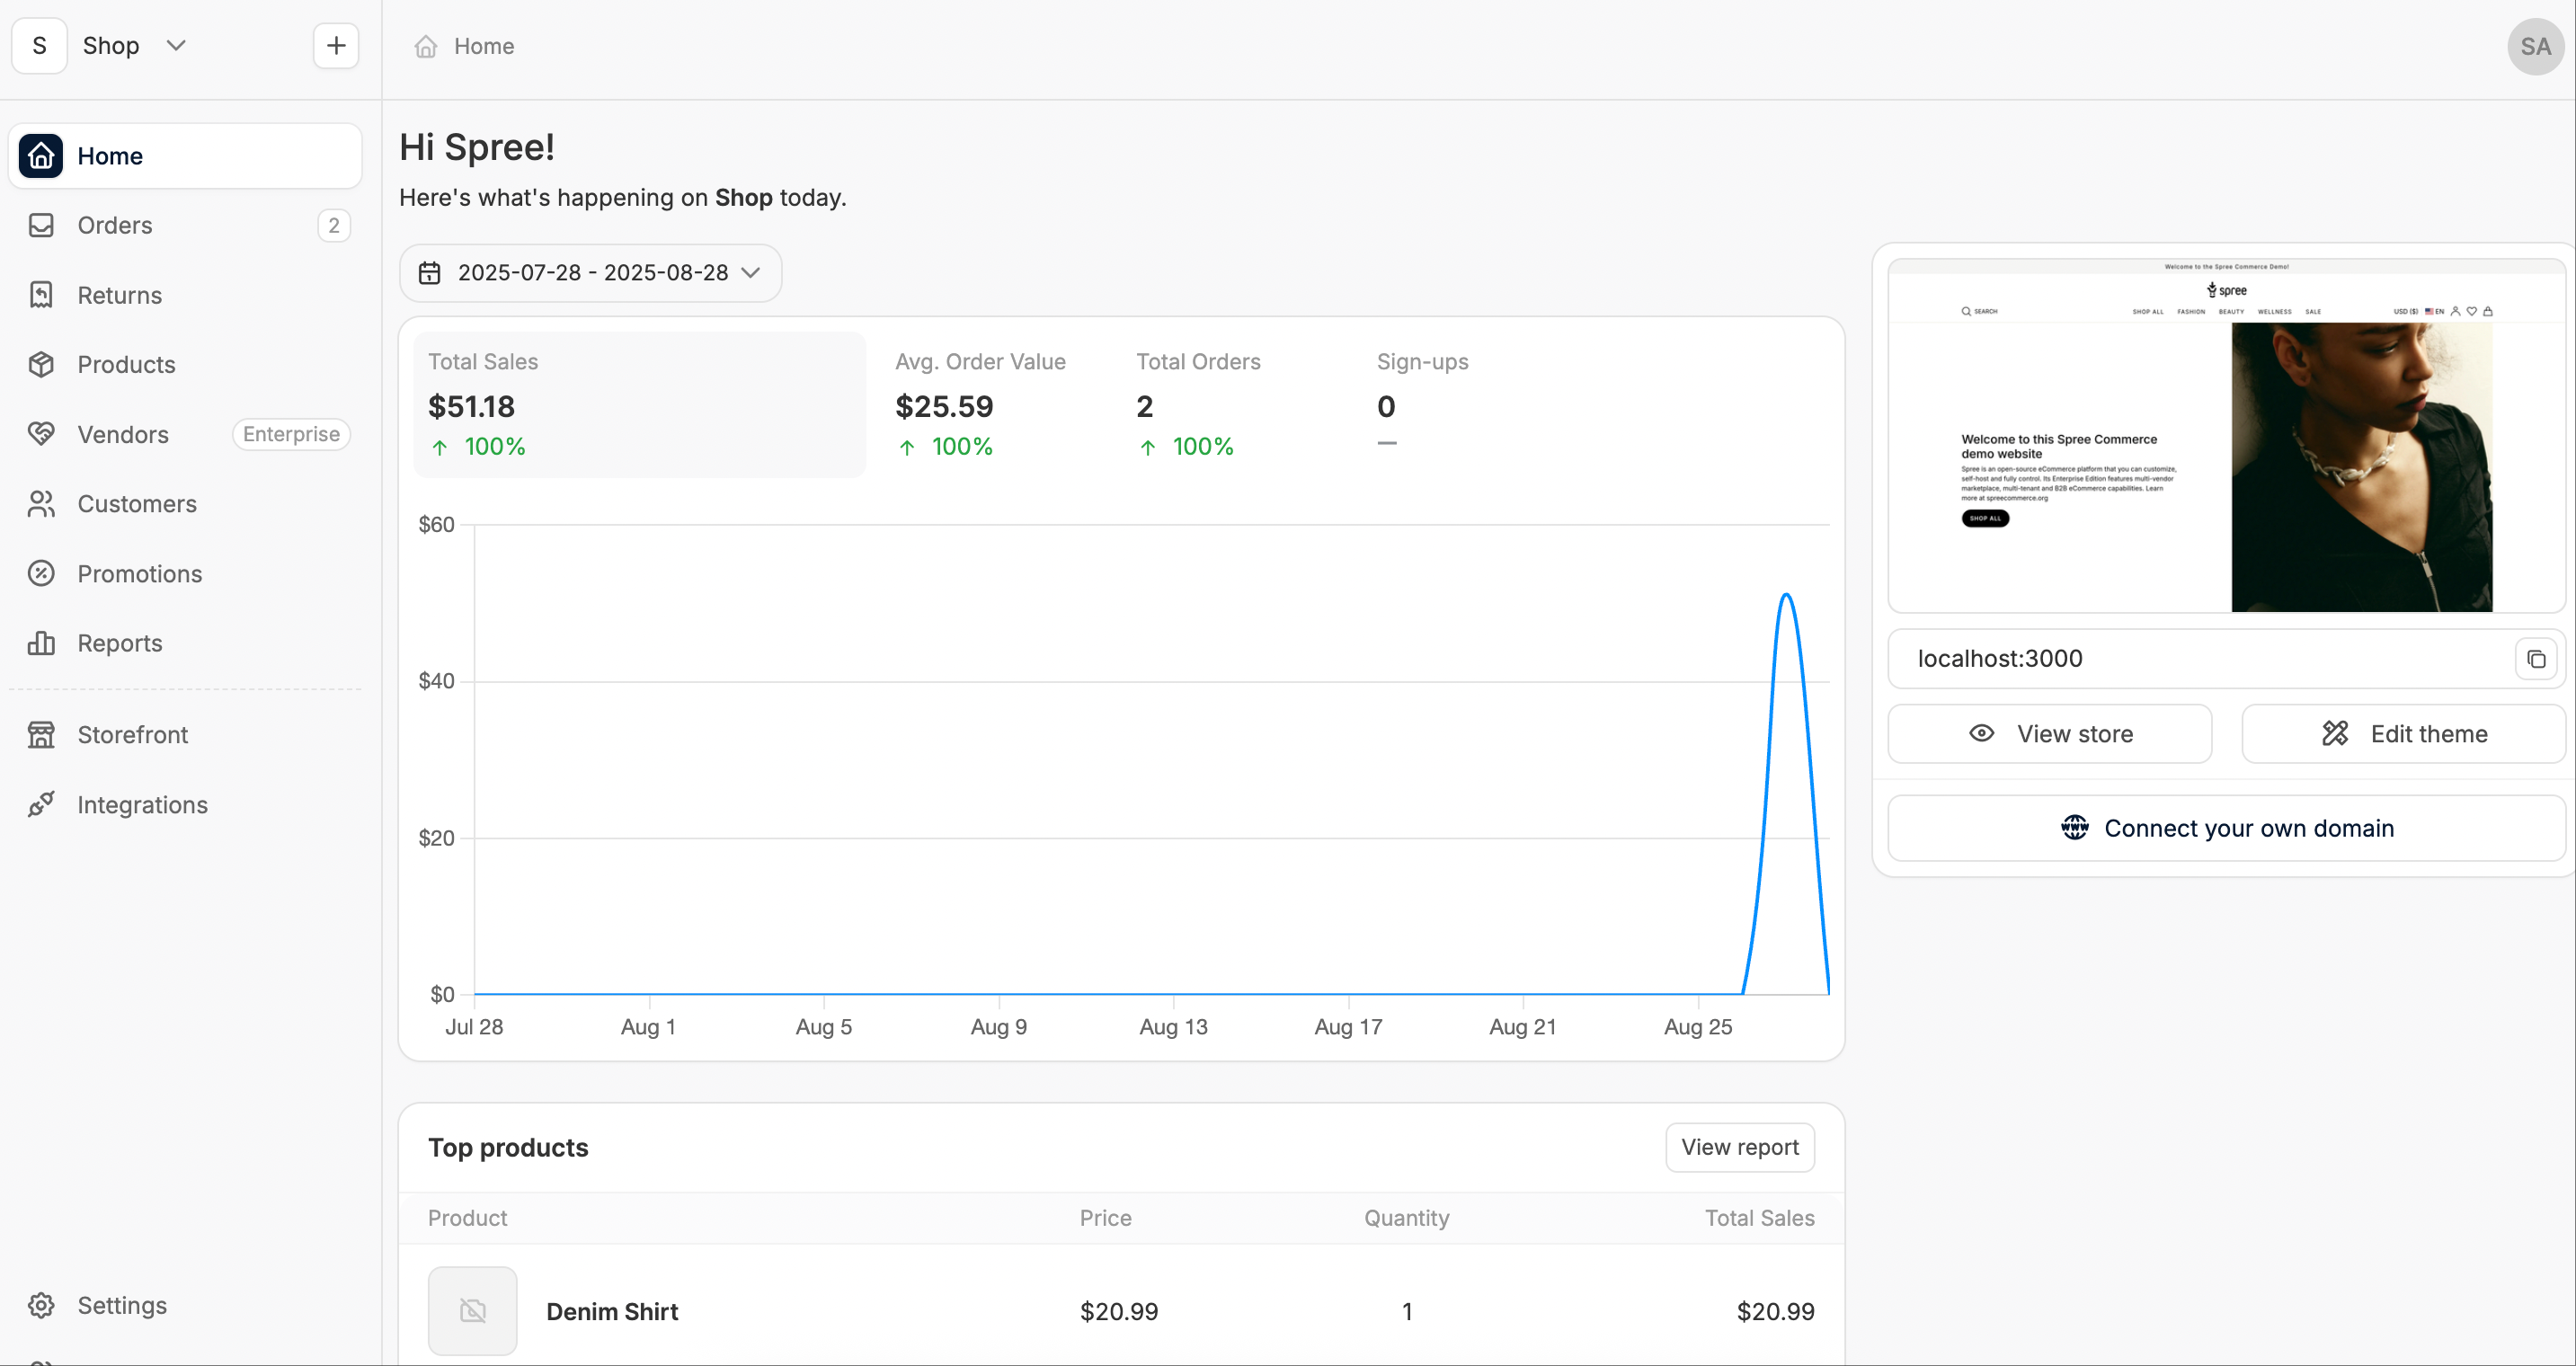Viewport: 2576px width, 1366px height.
Task: Select the Total Orders metric
Action: pos(1198,404)
